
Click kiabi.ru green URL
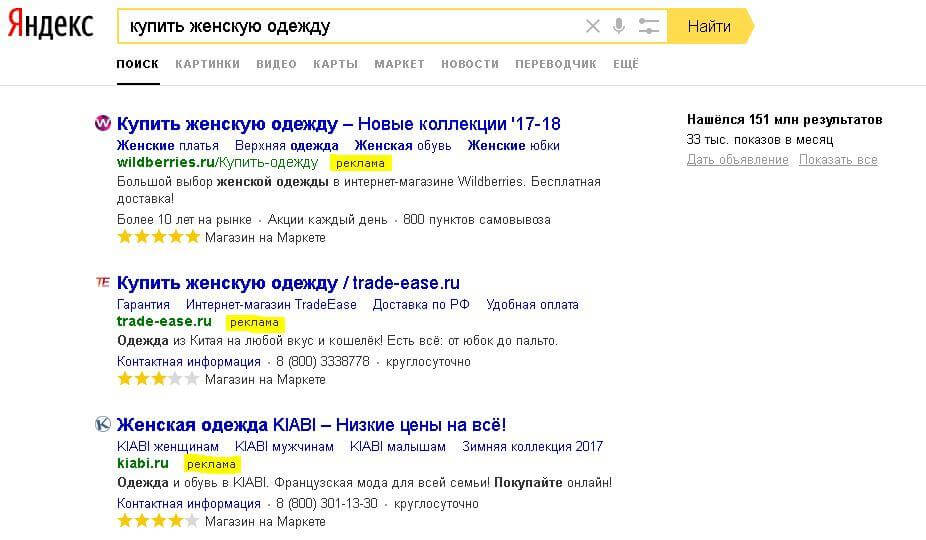[x=143, y=463]
